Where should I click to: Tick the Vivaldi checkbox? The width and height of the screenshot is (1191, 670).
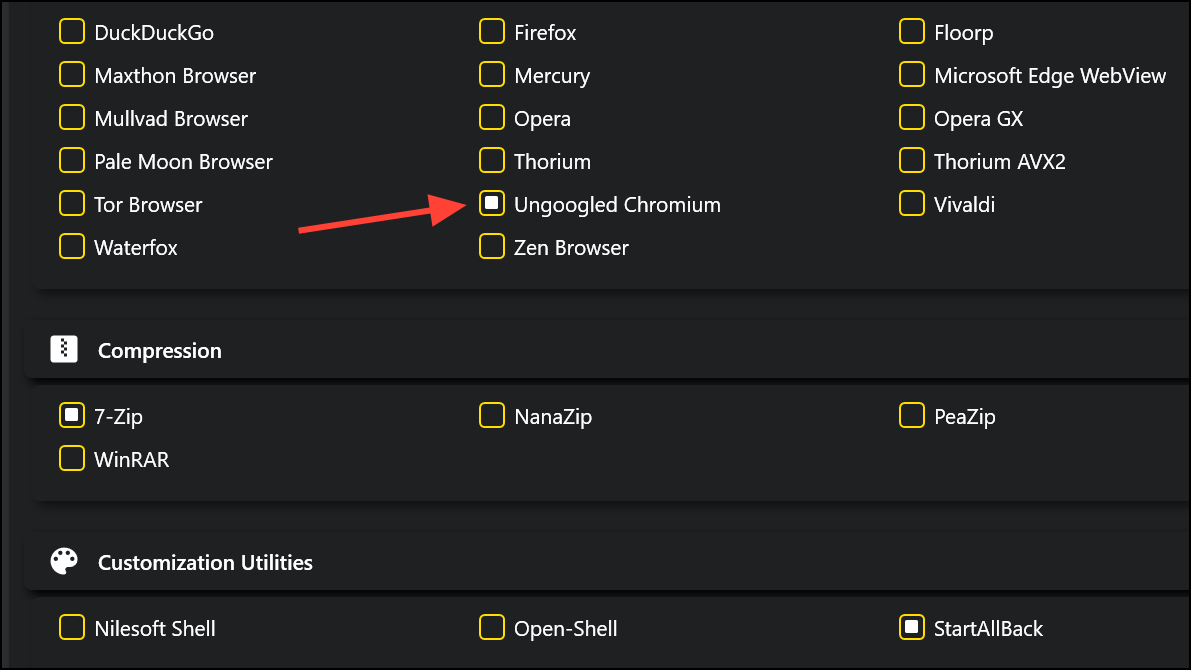(911, 204)
